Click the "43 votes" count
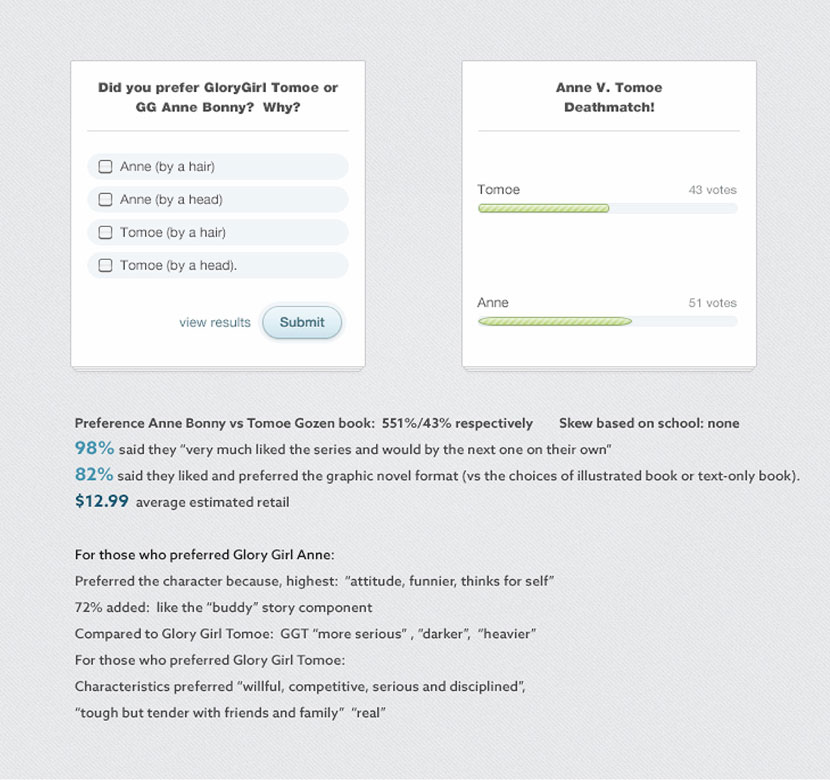 pos(712,190)
